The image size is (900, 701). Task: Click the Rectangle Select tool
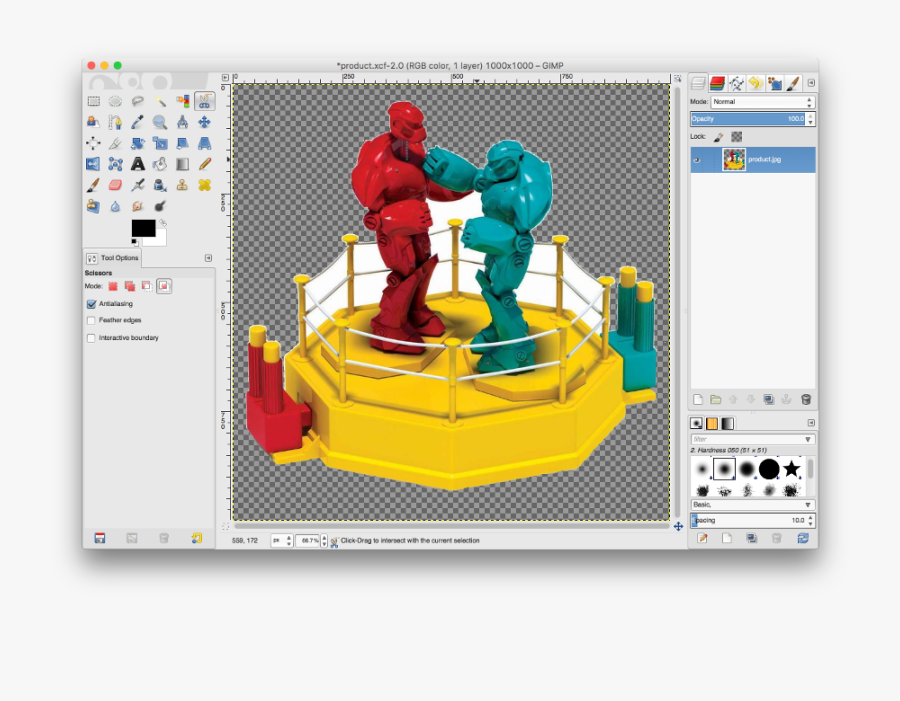(x=93, y=101)
